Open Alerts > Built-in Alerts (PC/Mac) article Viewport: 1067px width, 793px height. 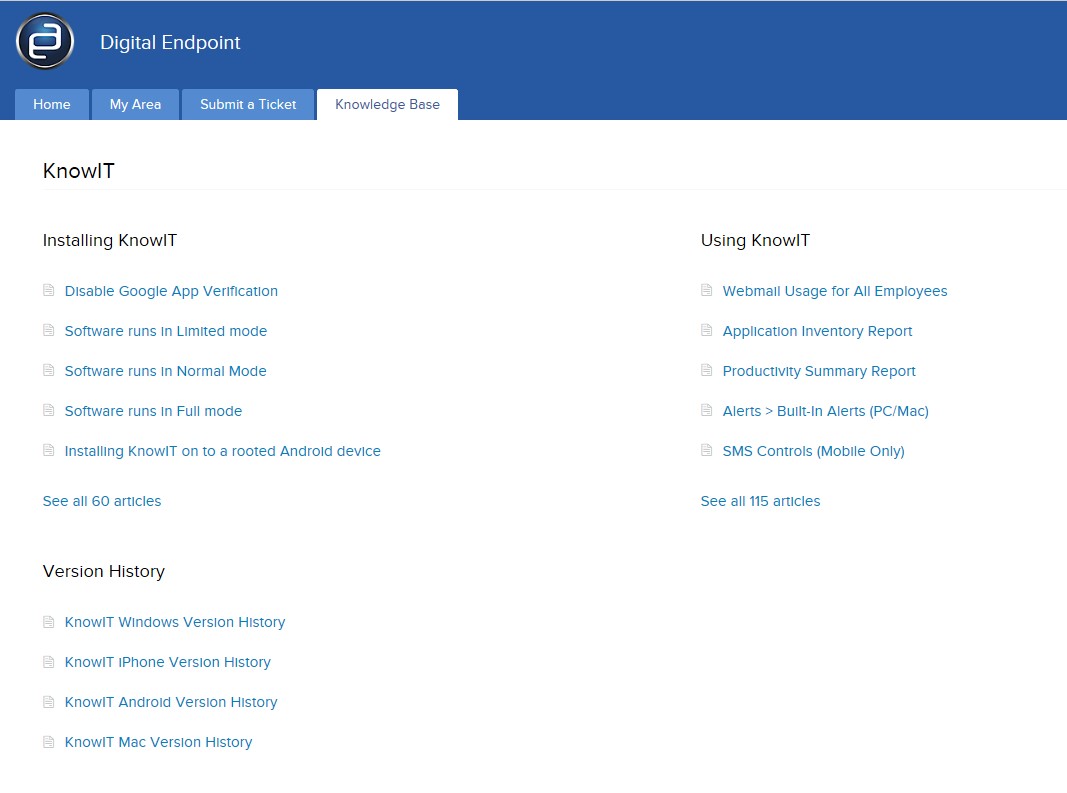pos(825,411)
